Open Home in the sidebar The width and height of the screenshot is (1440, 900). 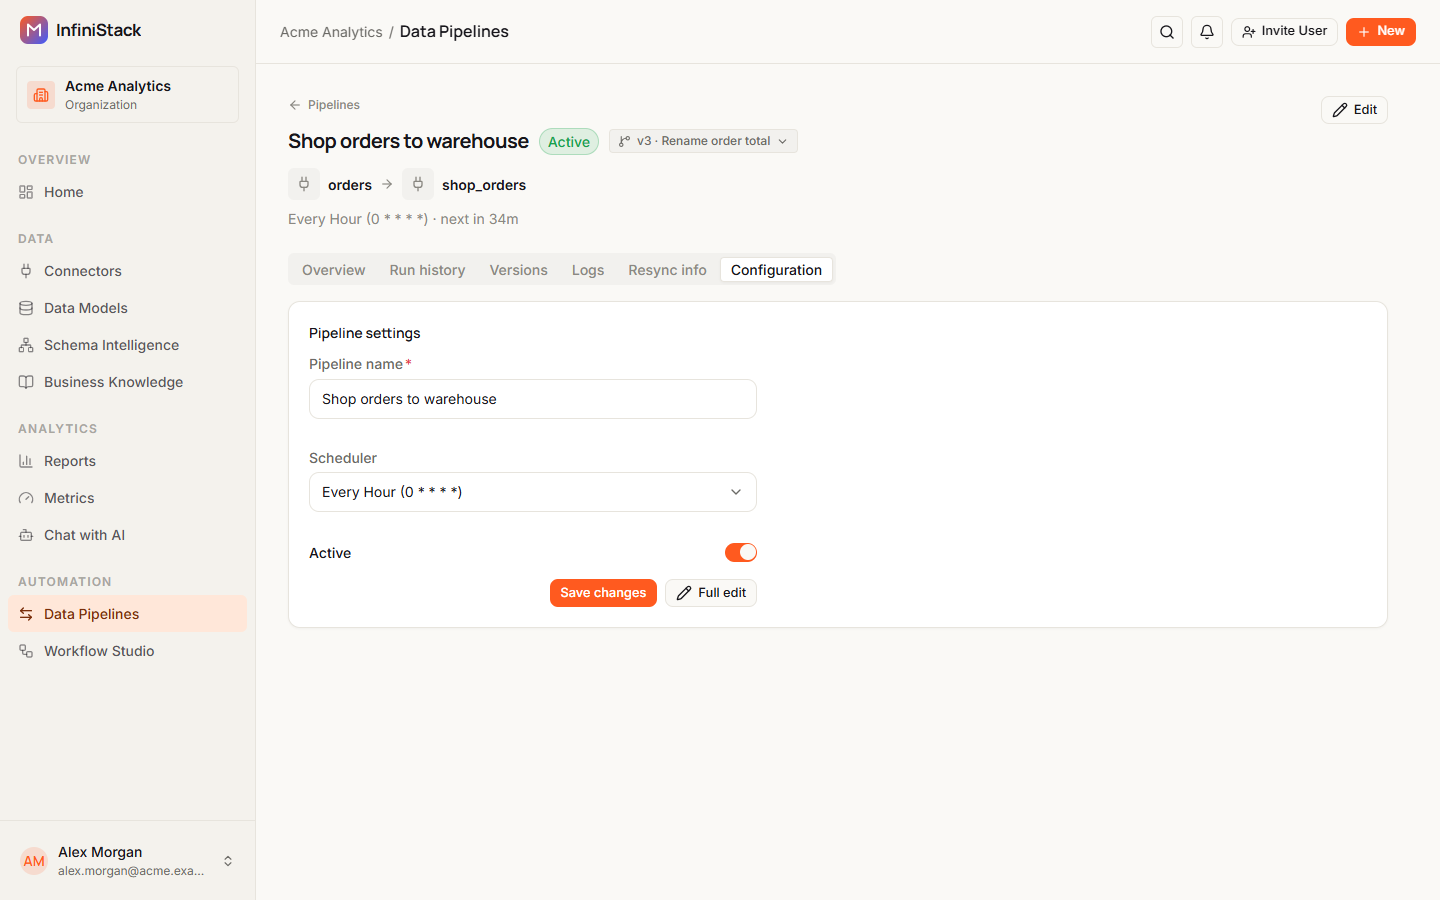[127, 192]
